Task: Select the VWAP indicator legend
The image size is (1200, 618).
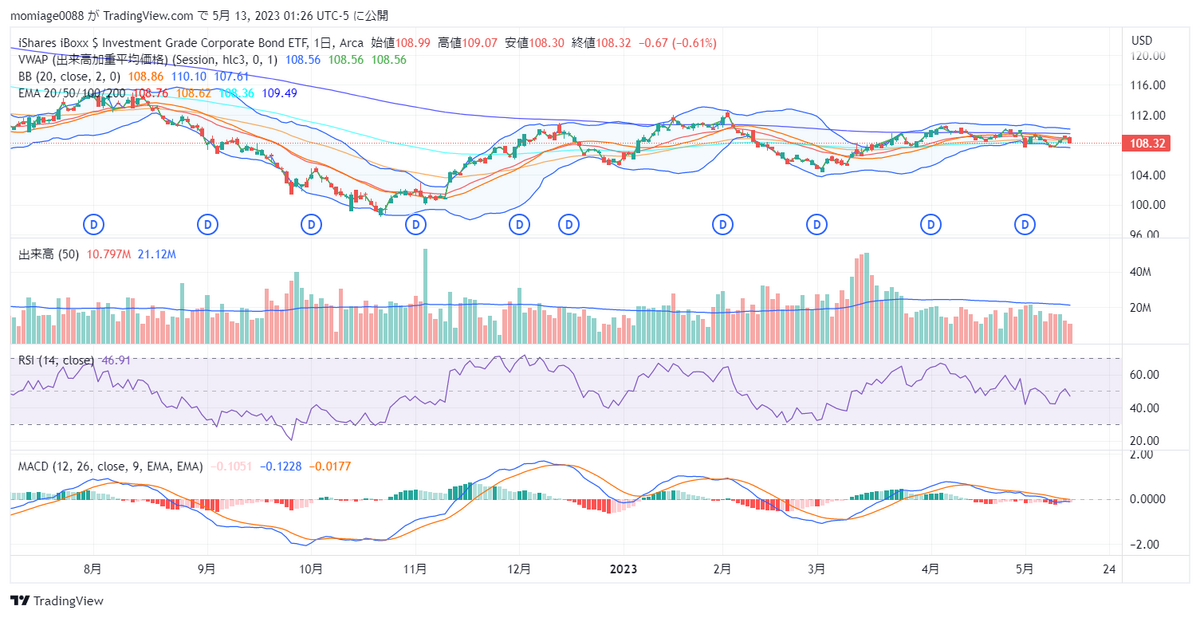Action: (x=150, y=59)
